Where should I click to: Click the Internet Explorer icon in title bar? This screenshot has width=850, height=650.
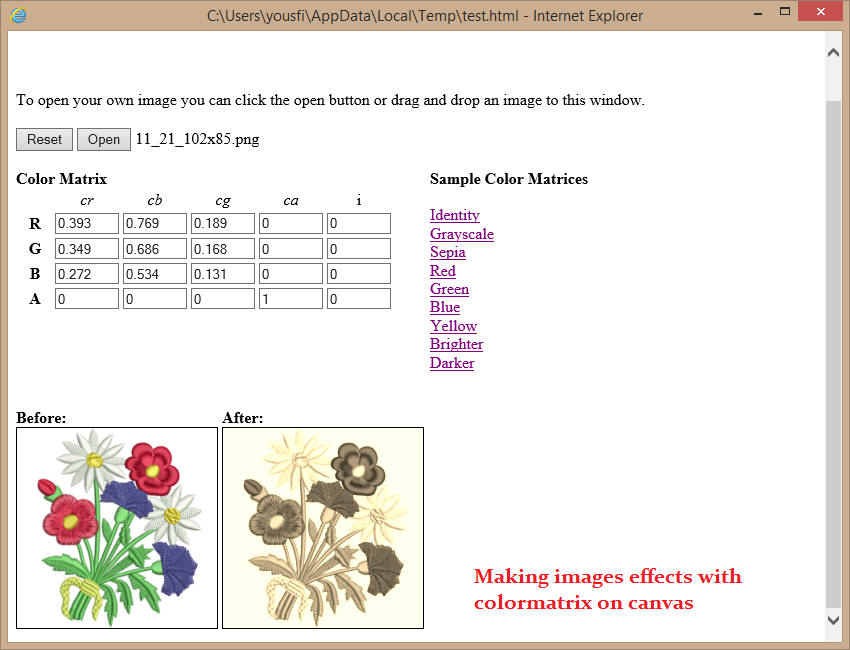click(17, 15)
